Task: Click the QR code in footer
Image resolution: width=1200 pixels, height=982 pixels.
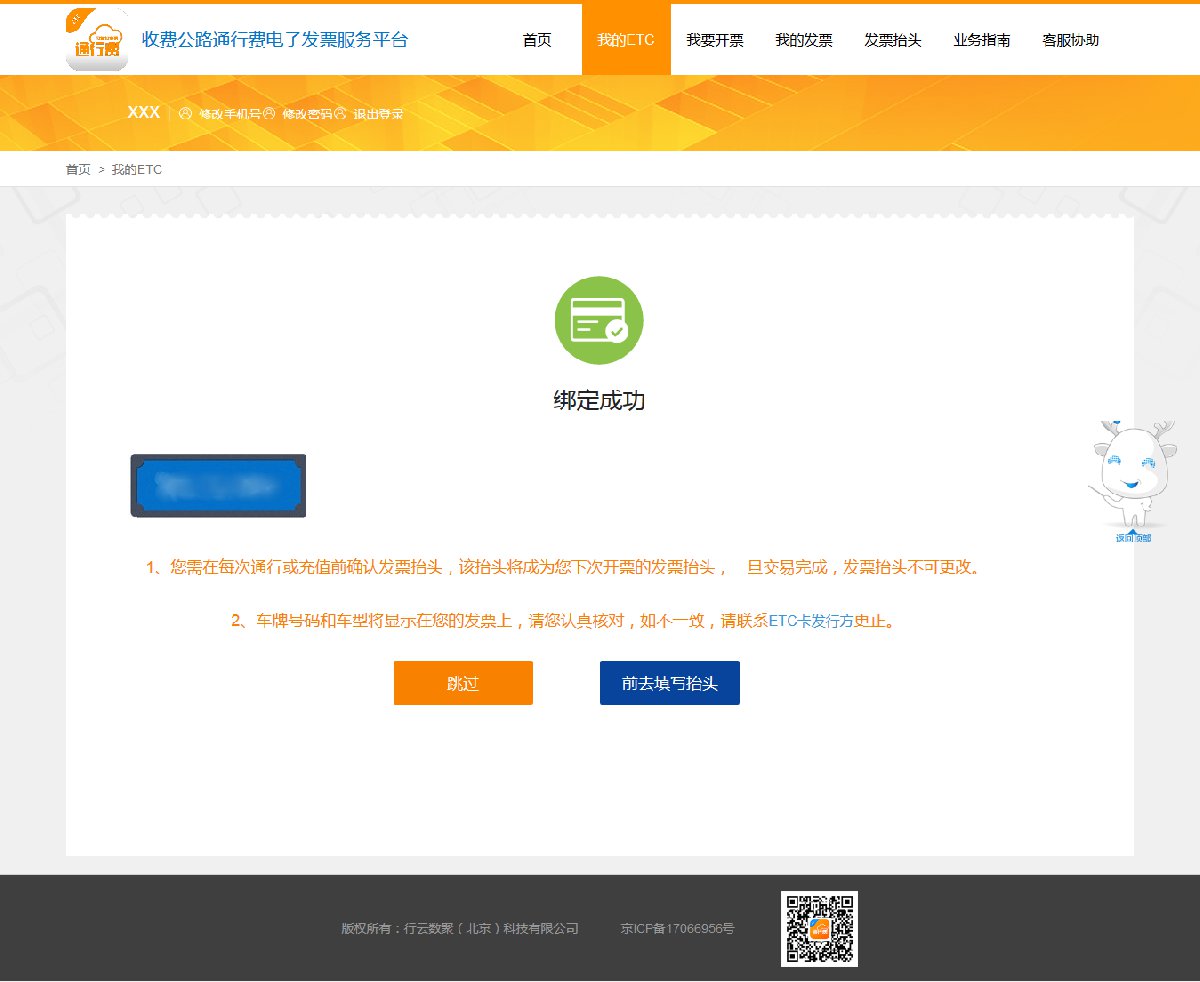Action: [x=819, y=929]
